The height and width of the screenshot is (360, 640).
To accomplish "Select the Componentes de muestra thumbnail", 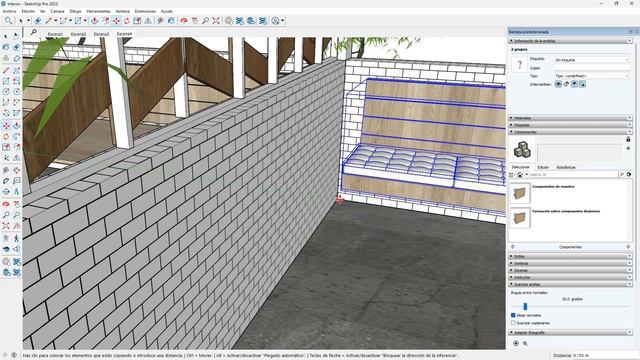I will [520, 193].
